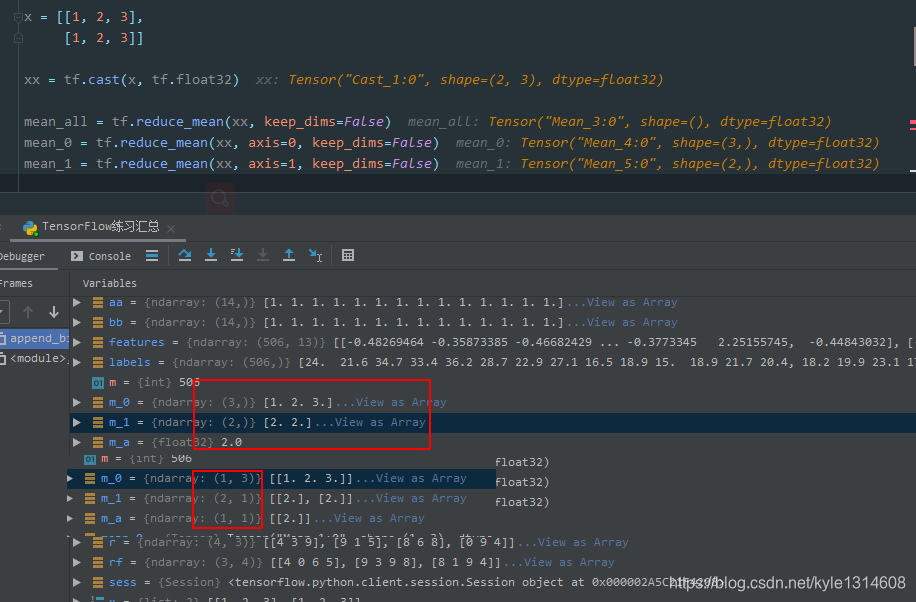Expand the aa ndarray variable

77,302
